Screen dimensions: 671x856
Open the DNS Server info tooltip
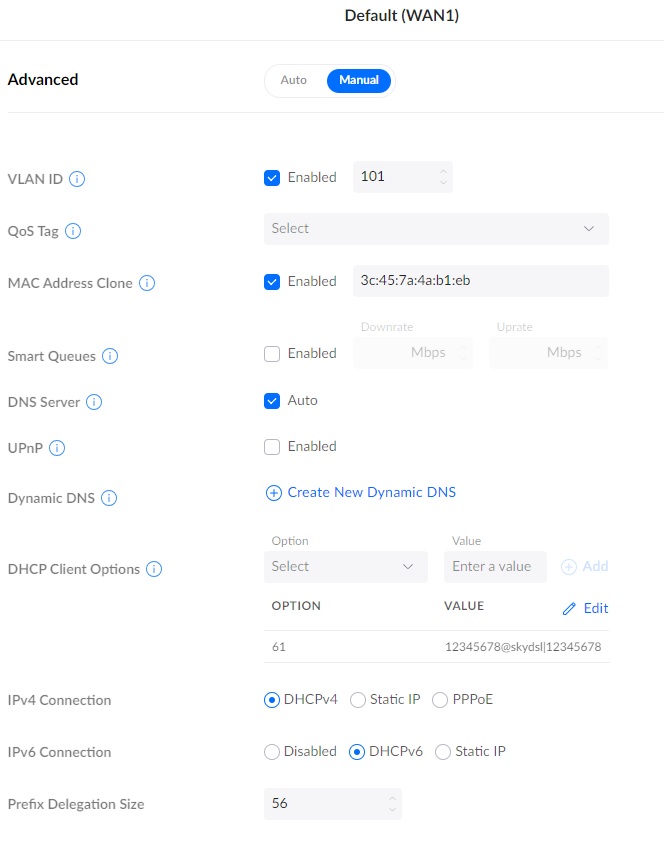pos(95,402)
